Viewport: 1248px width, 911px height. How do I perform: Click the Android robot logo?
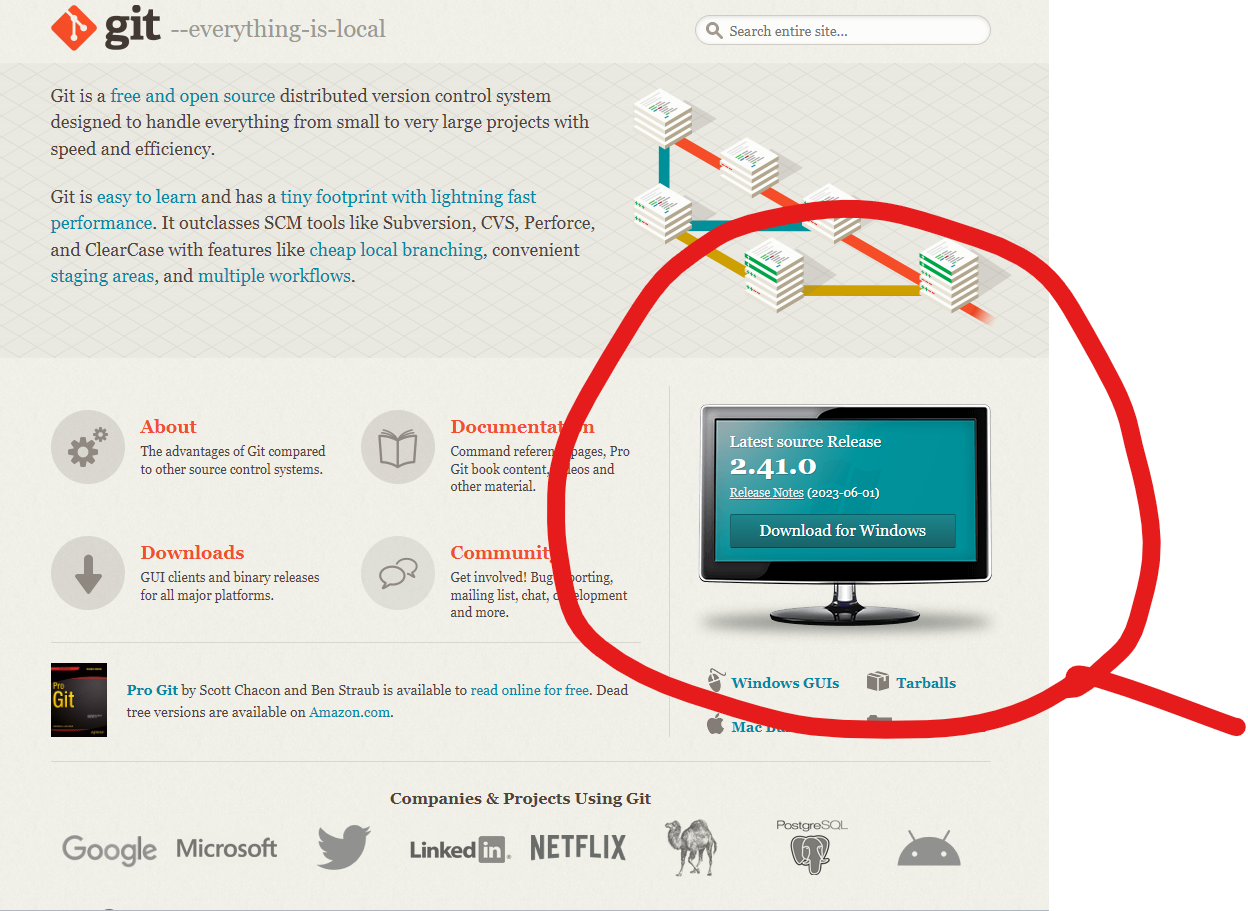(x=929, y=848)
